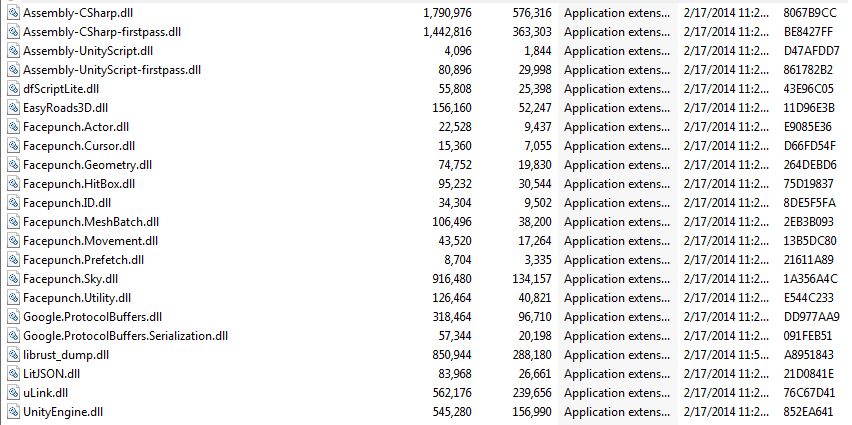Select the Facepunch.Geometry.dll file name
The height and width of the screenshot is (425, 852).
(87, 165)
